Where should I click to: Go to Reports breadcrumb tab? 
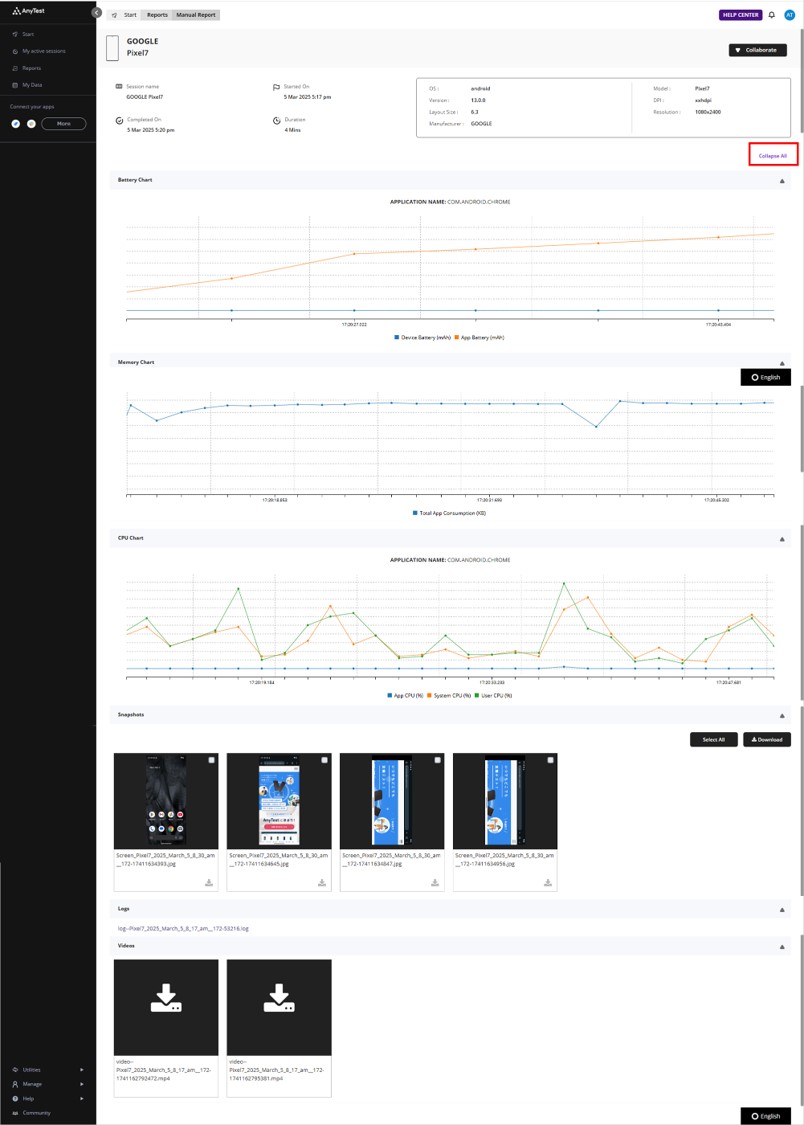(157, 15)
